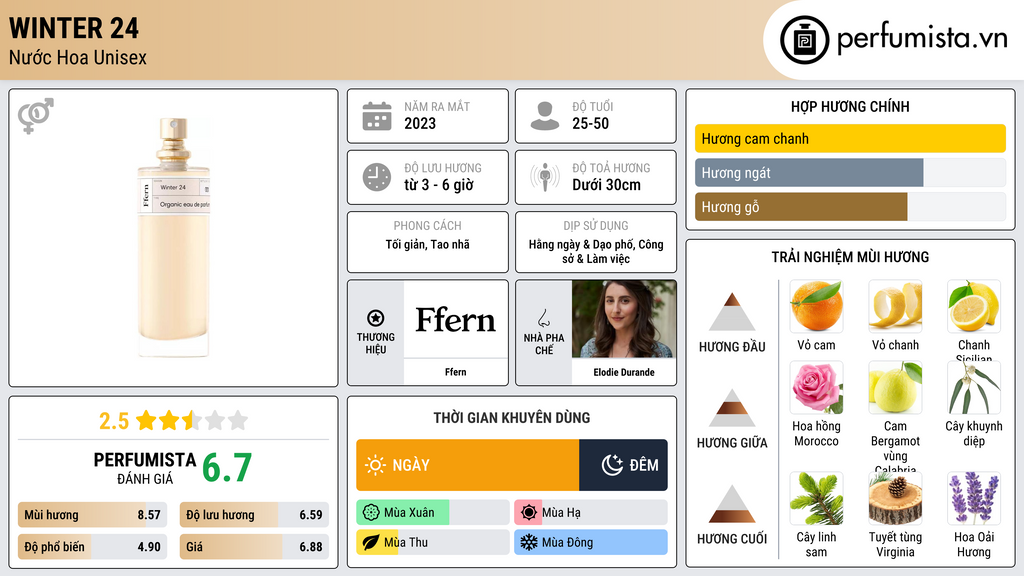Viewport: 1024px width, 576px height.
Task: Click the Hương ngát accord bar
Action: coord(850,172)
